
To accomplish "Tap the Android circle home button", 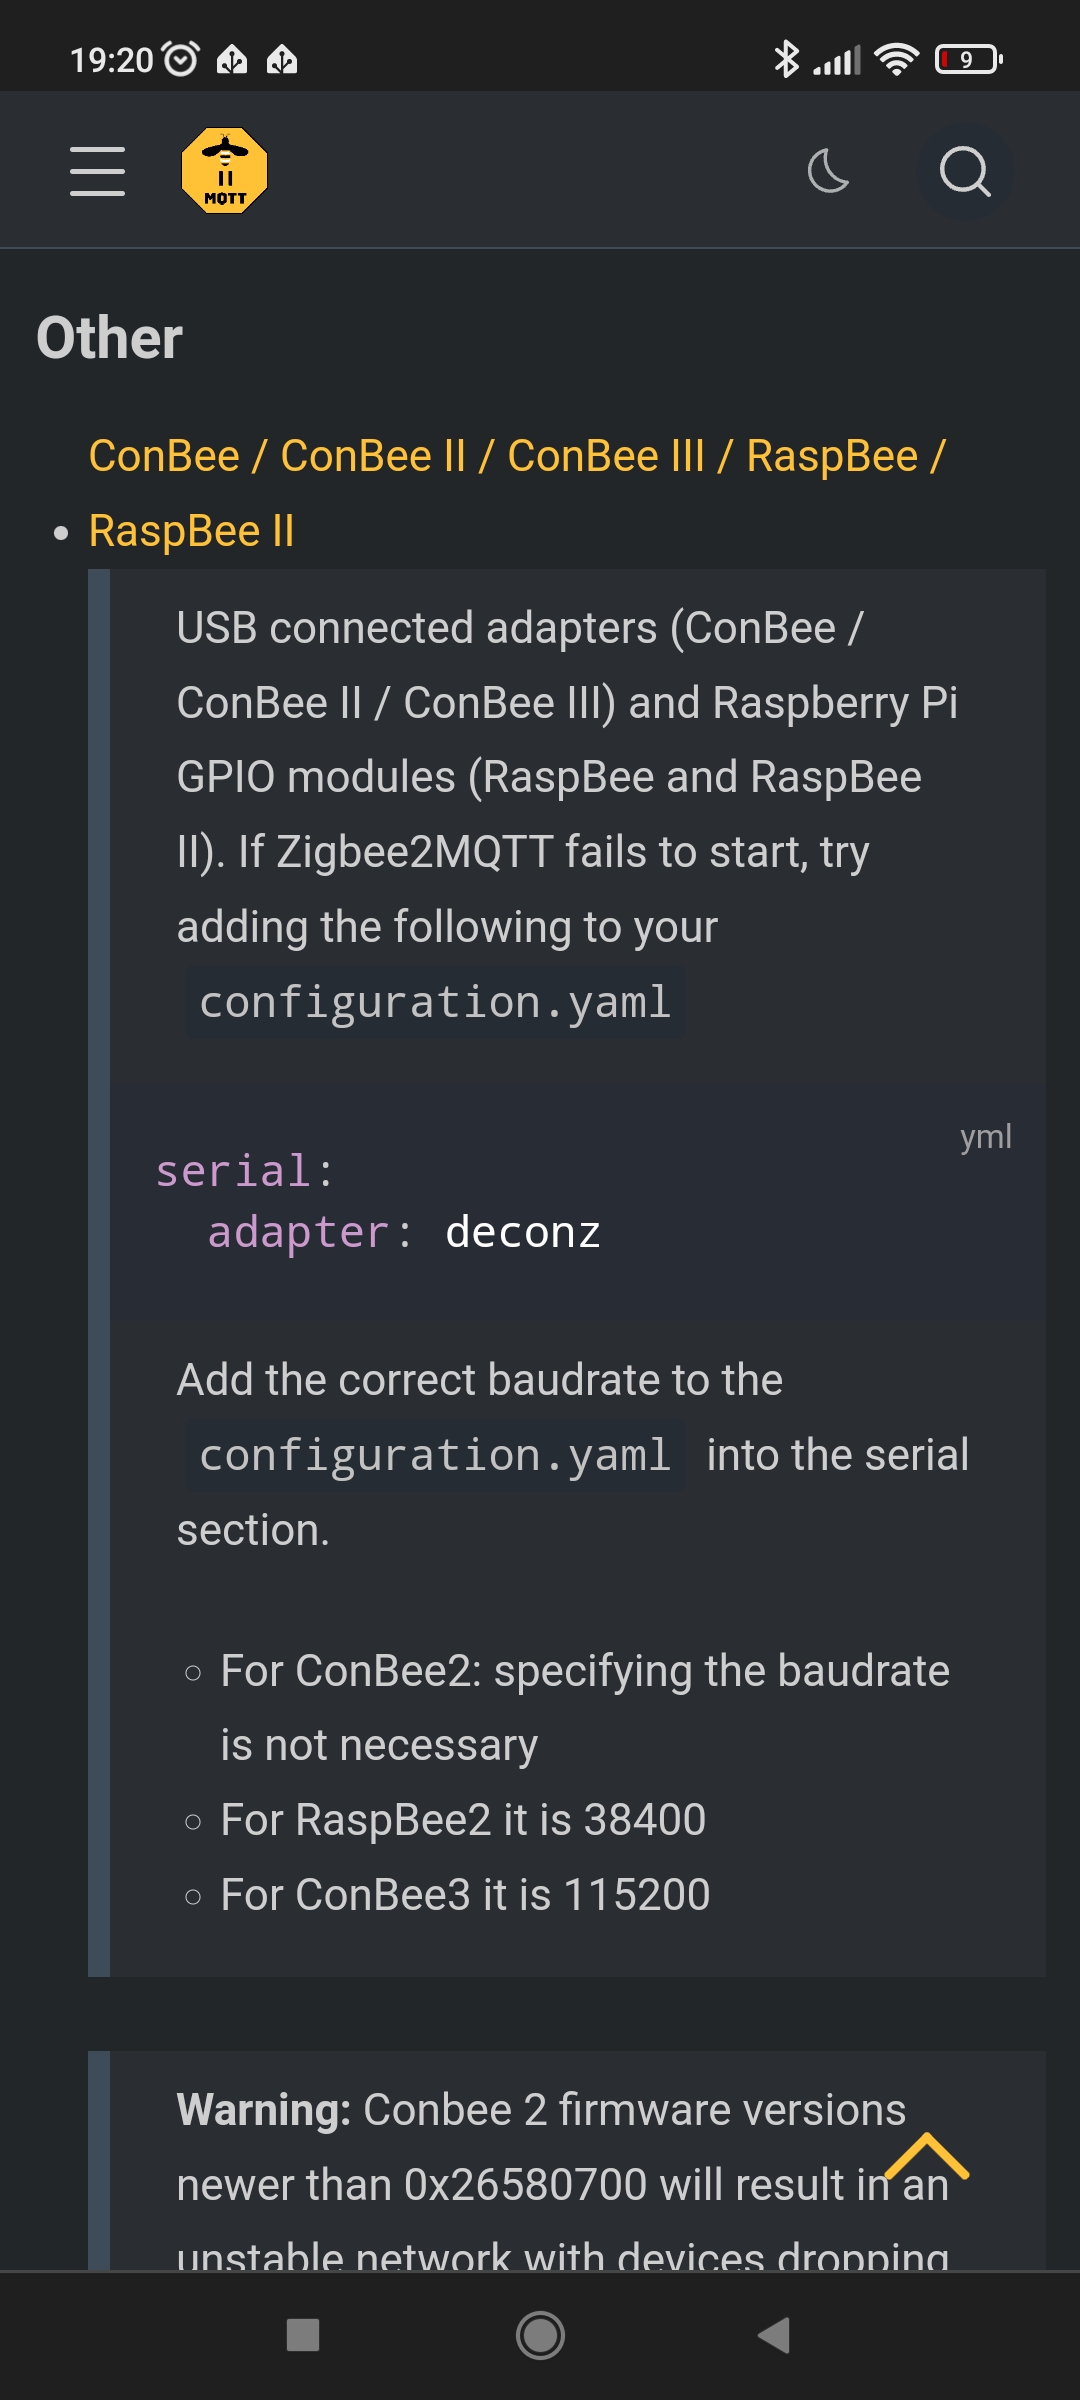I will coord(540,2335).
